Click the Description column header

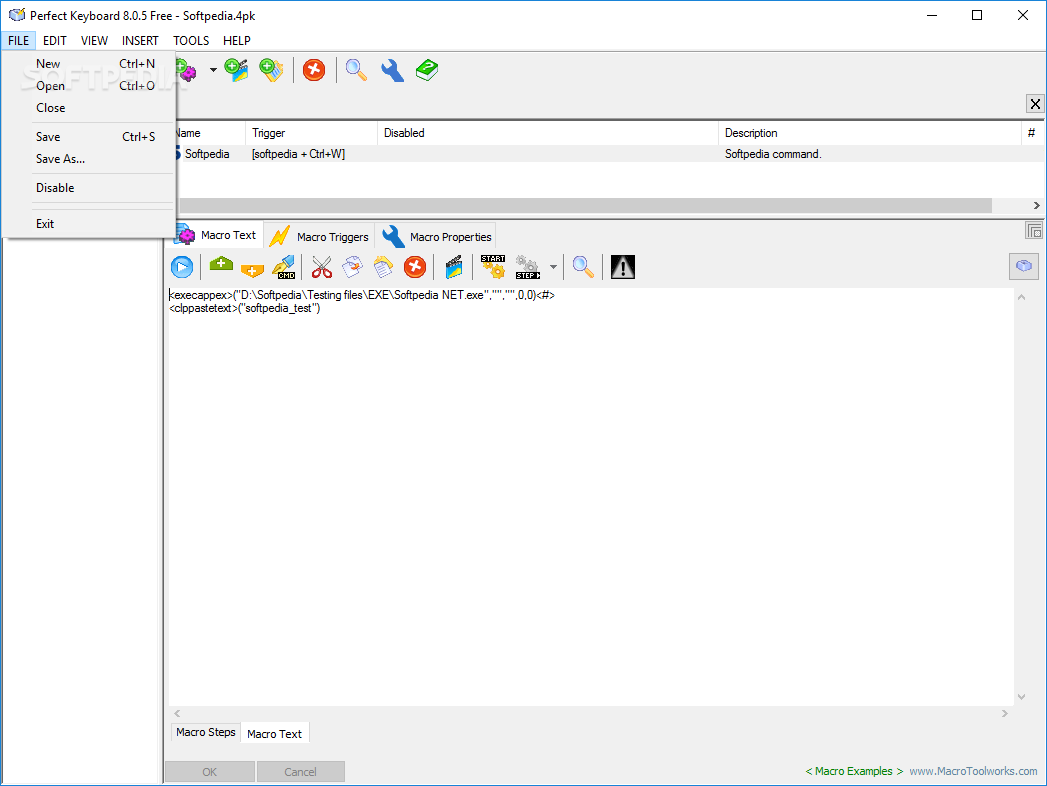pos(869,133)
